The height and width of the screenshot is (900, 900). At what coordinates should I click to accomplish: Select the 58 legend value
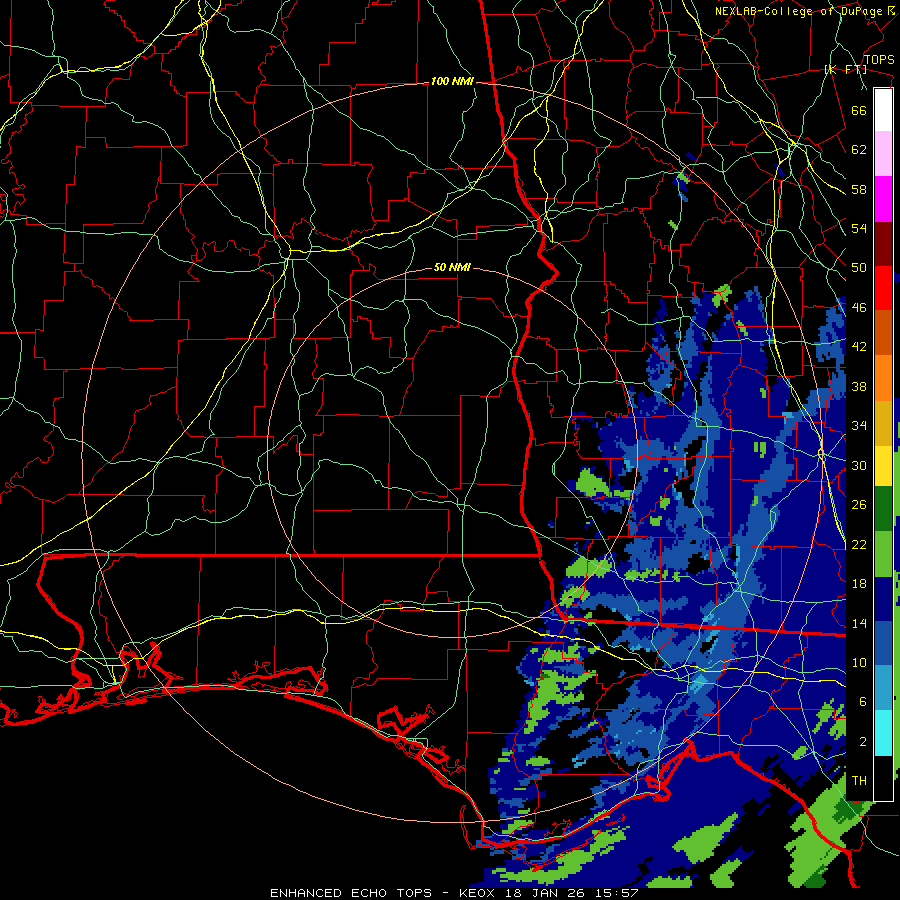click(x=859, y=189)
